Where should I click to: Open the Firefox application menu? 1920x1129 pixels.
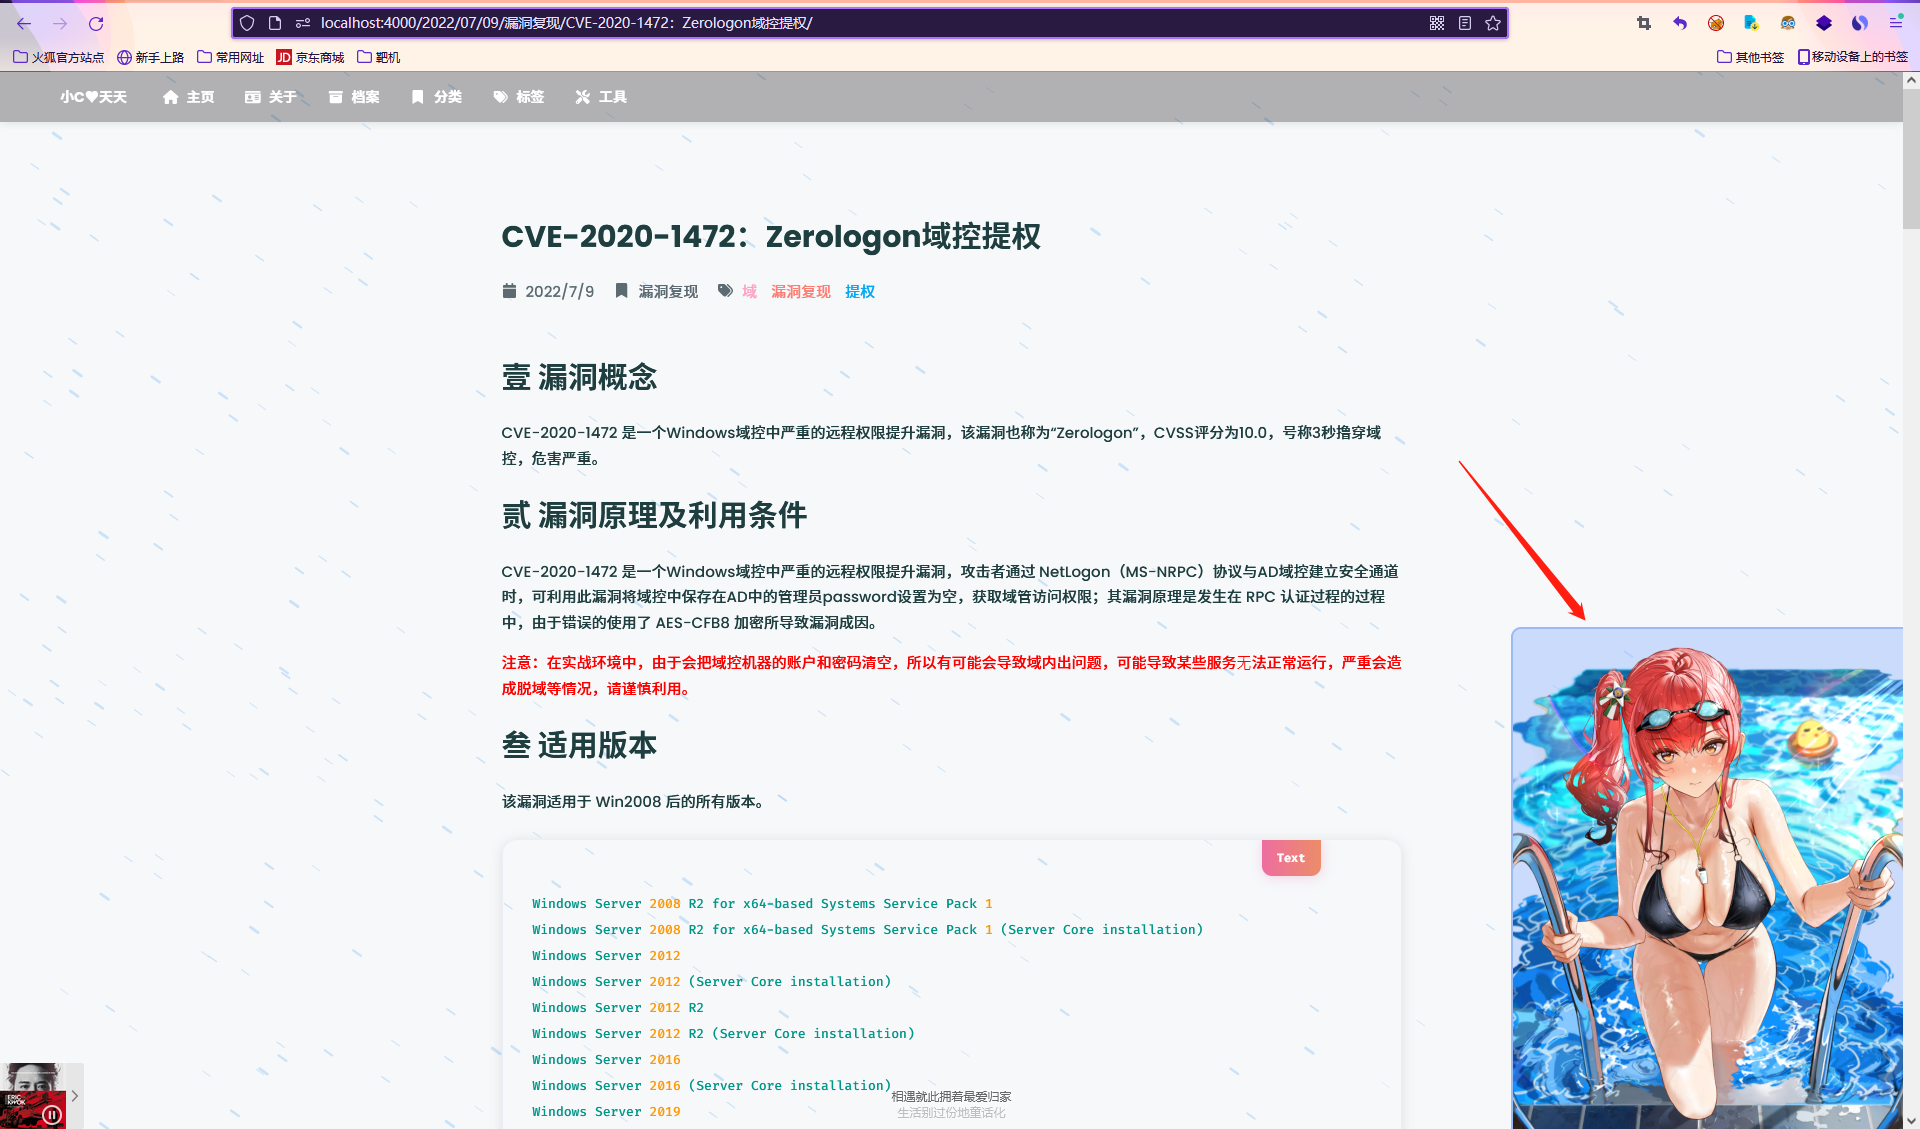coord(1896,23)
